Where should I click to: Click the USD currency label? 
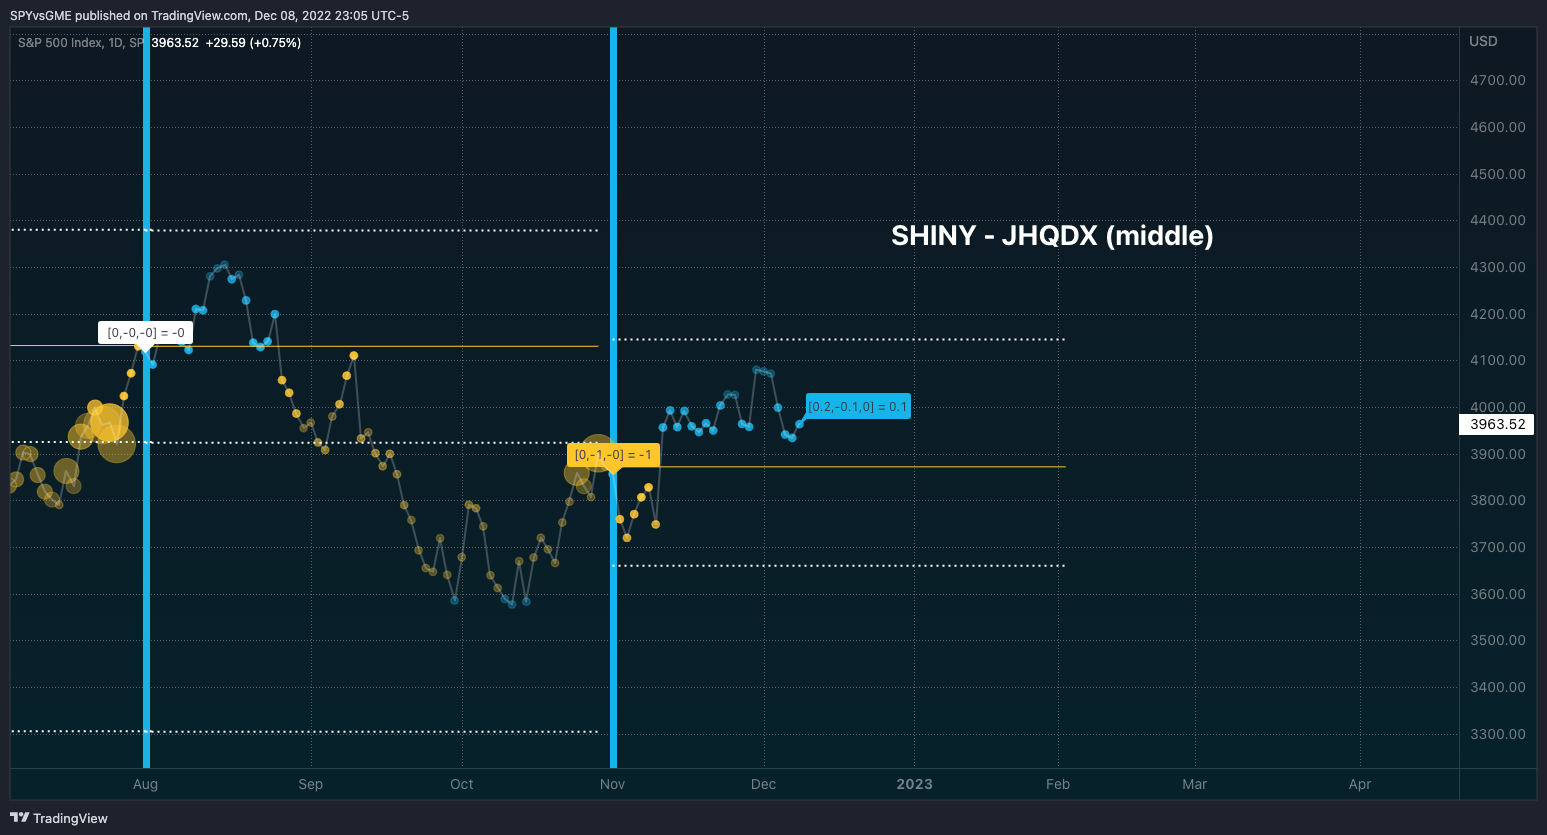(1483, 41)
